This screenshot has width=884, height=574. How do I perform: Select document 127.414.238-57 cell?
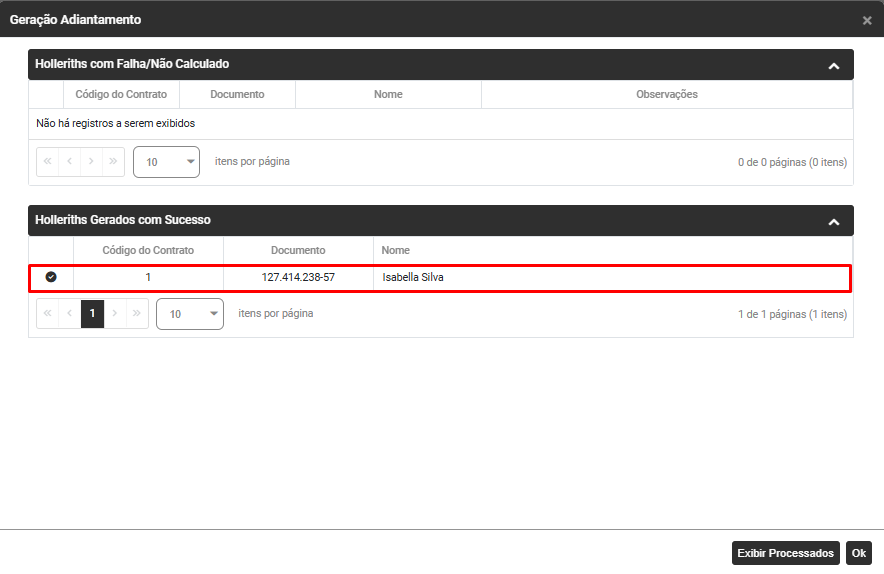tap(298, 277)
